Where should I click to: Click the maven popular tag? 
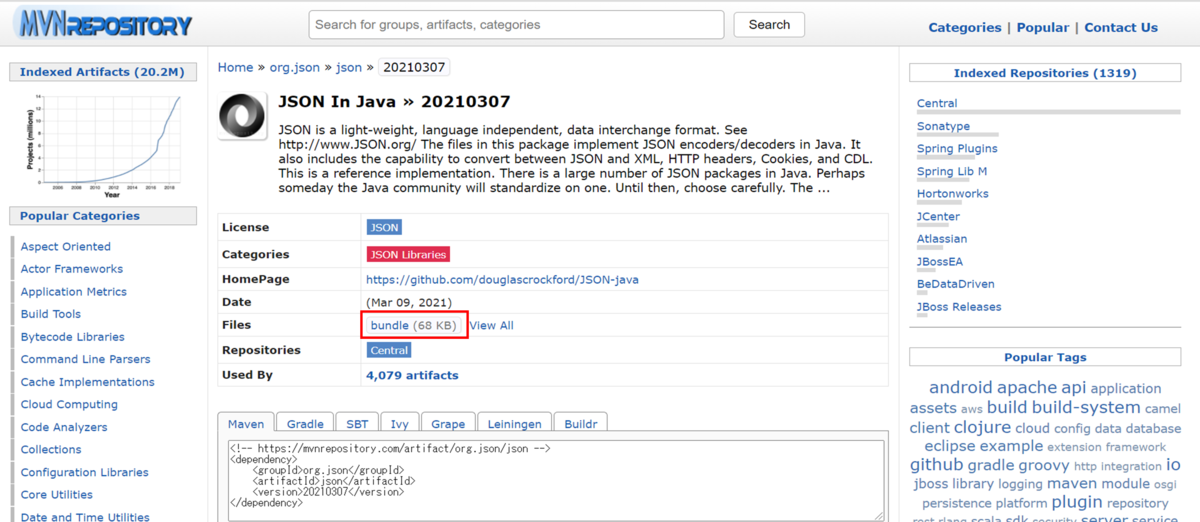[x=1072, y=483]
